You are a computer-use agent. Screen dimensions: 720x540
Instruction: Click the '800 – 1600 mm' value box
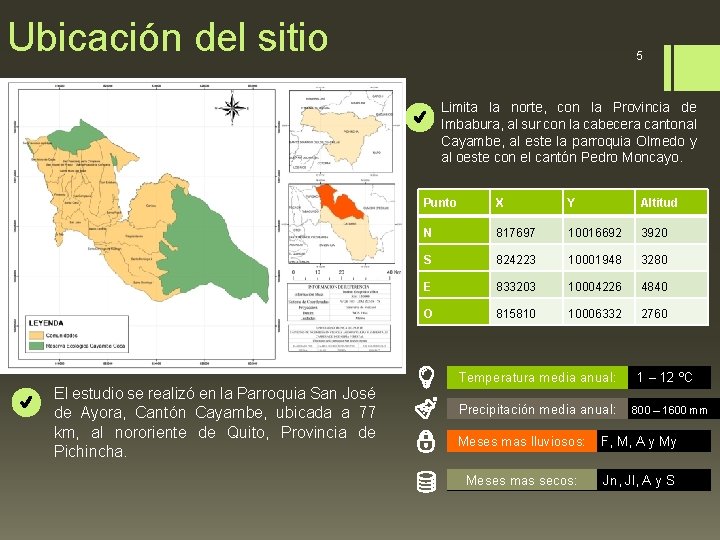(674, 409)
